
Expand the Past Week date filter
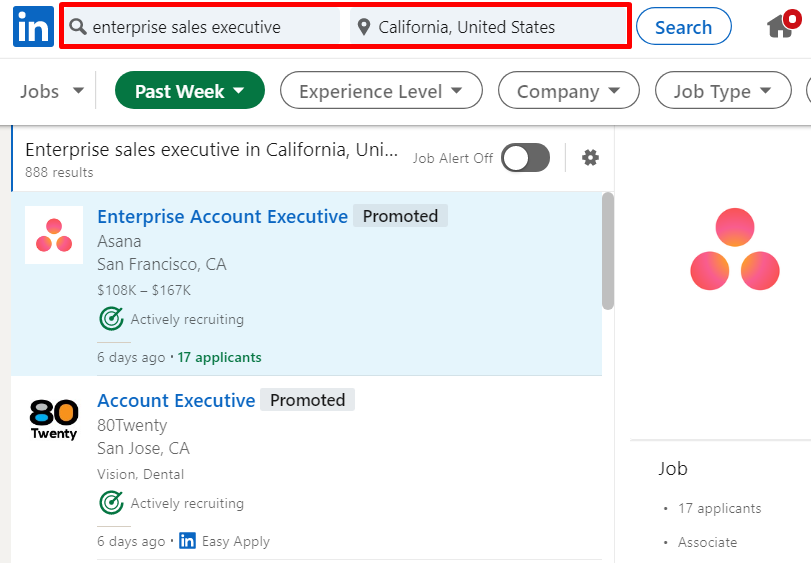[190, 91]
